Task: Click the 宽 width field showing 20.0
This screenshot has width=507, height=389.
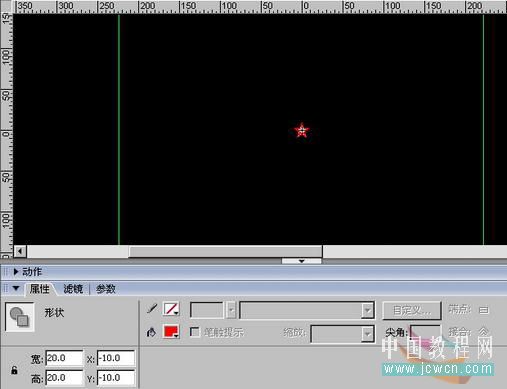Action: pyautogui.click(x=64, y=358)
